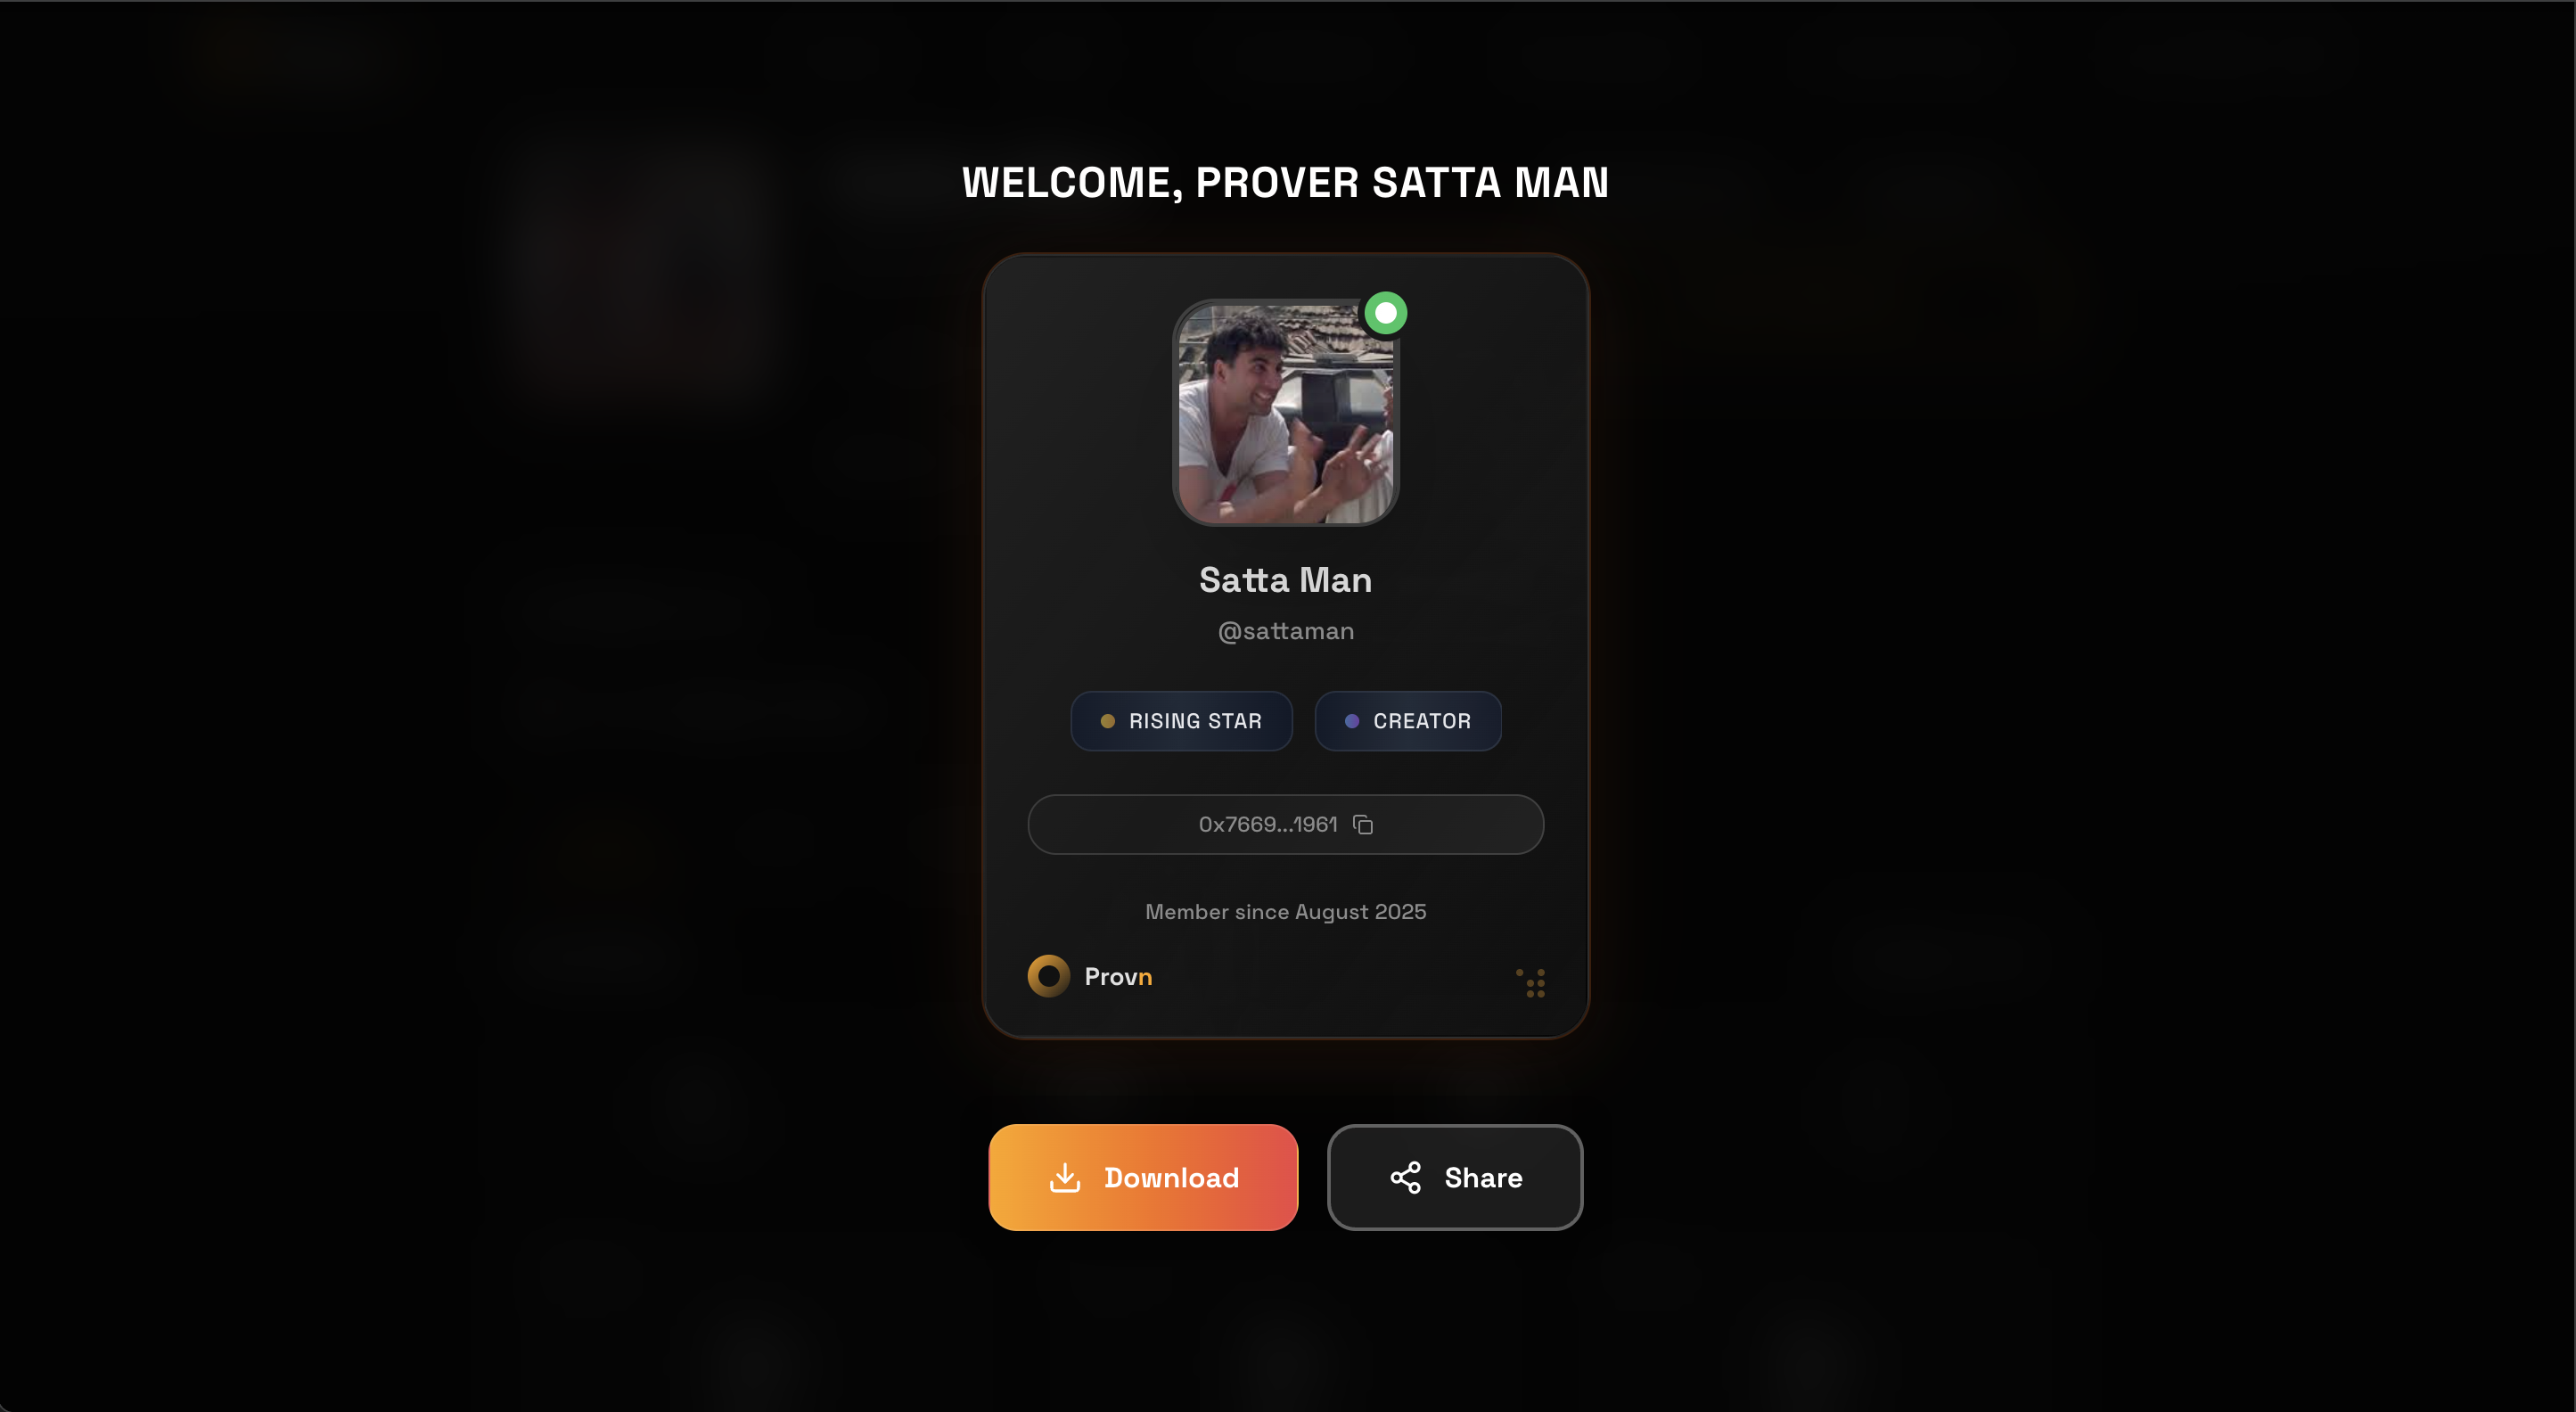2576x1412 pixels.
Task: Click Member since August 2025 text
Action: pos(1286,911)
